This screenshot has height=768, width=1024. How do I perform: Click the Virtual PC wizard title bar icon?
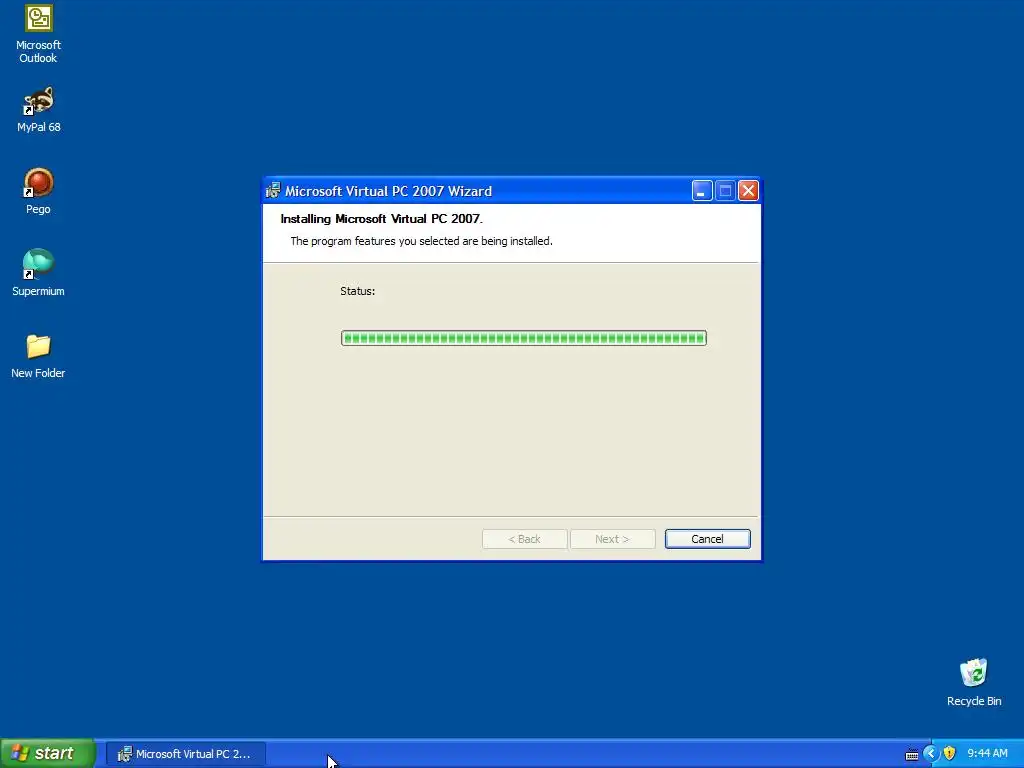click(273, 191)
